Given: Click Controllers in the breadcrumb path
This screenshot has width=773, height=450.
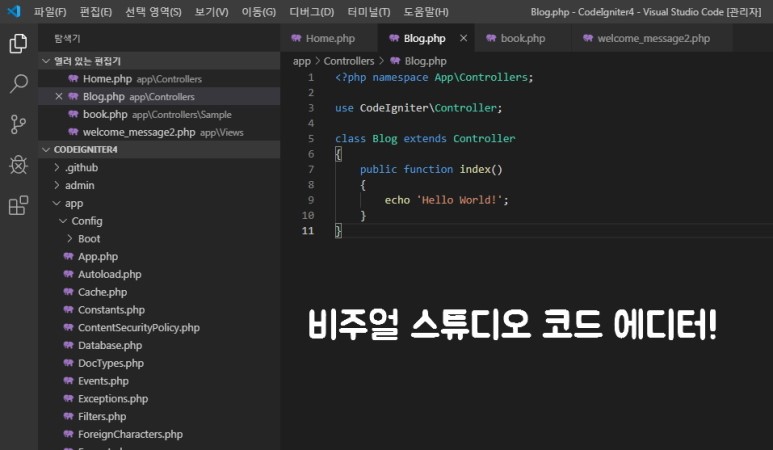Looking at the screenshot, I should click(x=349, y=61).
